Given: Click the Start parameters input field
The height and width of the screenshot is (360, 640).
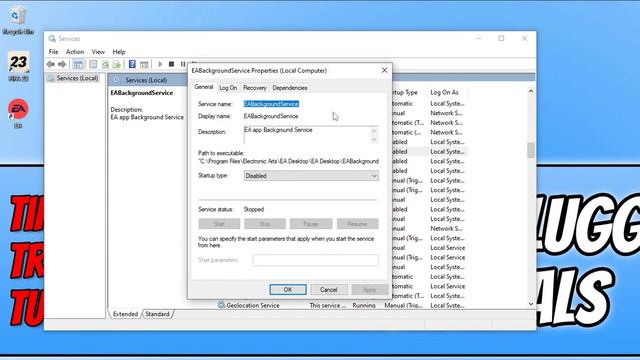Looking at the screenshot, I should pos(316,260).
